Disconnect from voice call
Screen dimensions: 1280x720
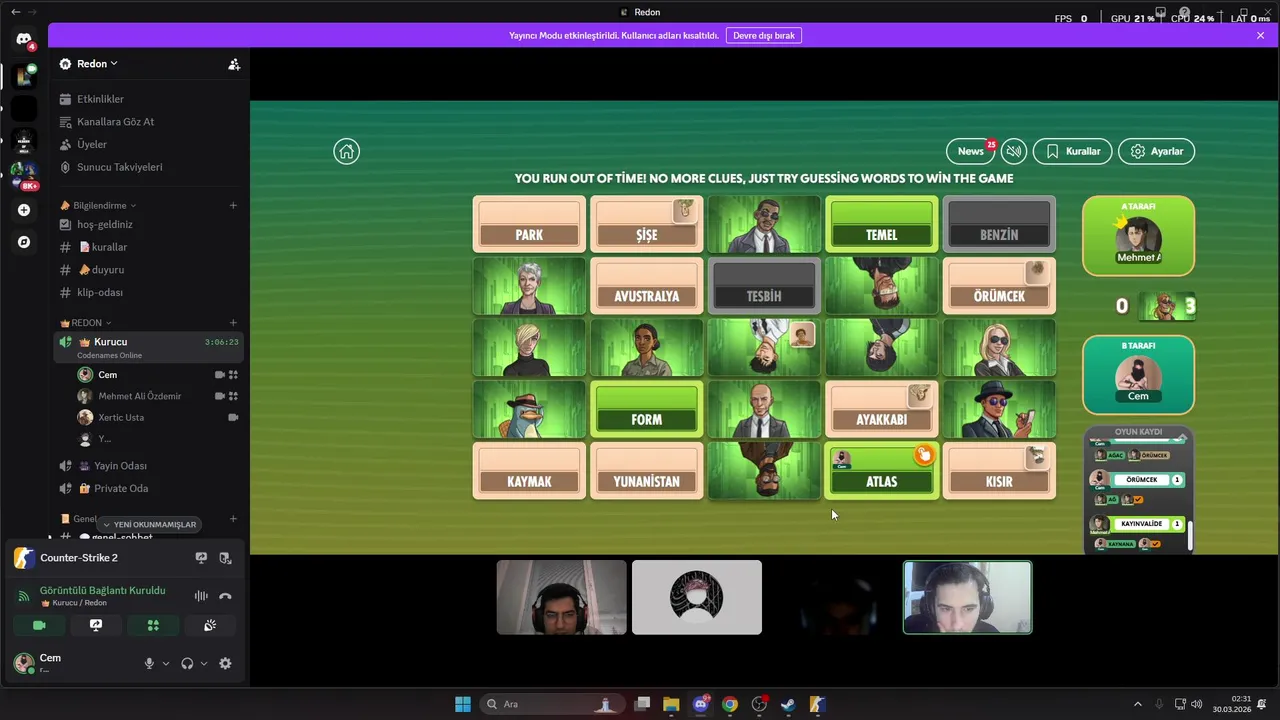[x=225, y=596]
